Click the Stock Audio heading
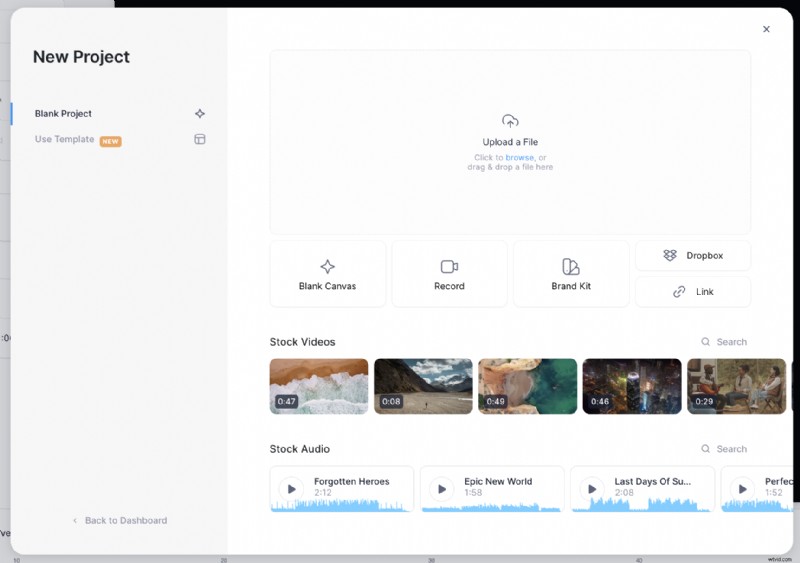 (x=299, y=449)
